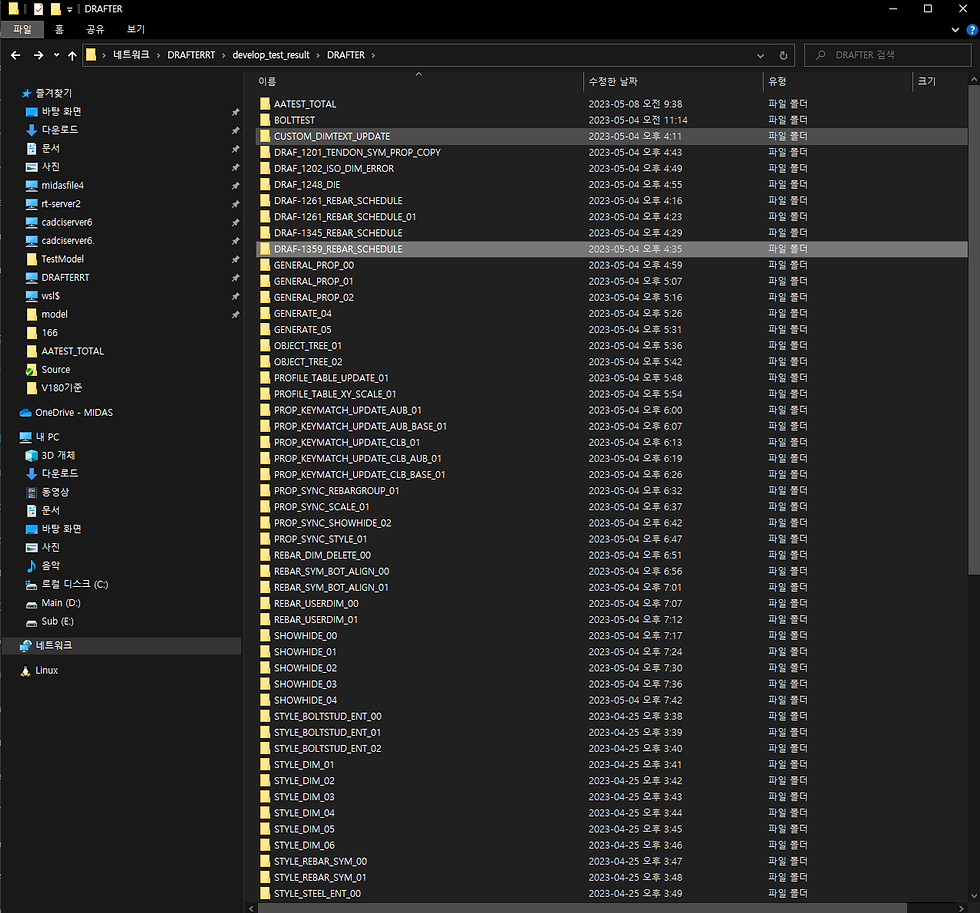This screenshot has height=913, width=980.
Task: Click the vertical scrollbar of the file list
Action: [x=974, y=330]
